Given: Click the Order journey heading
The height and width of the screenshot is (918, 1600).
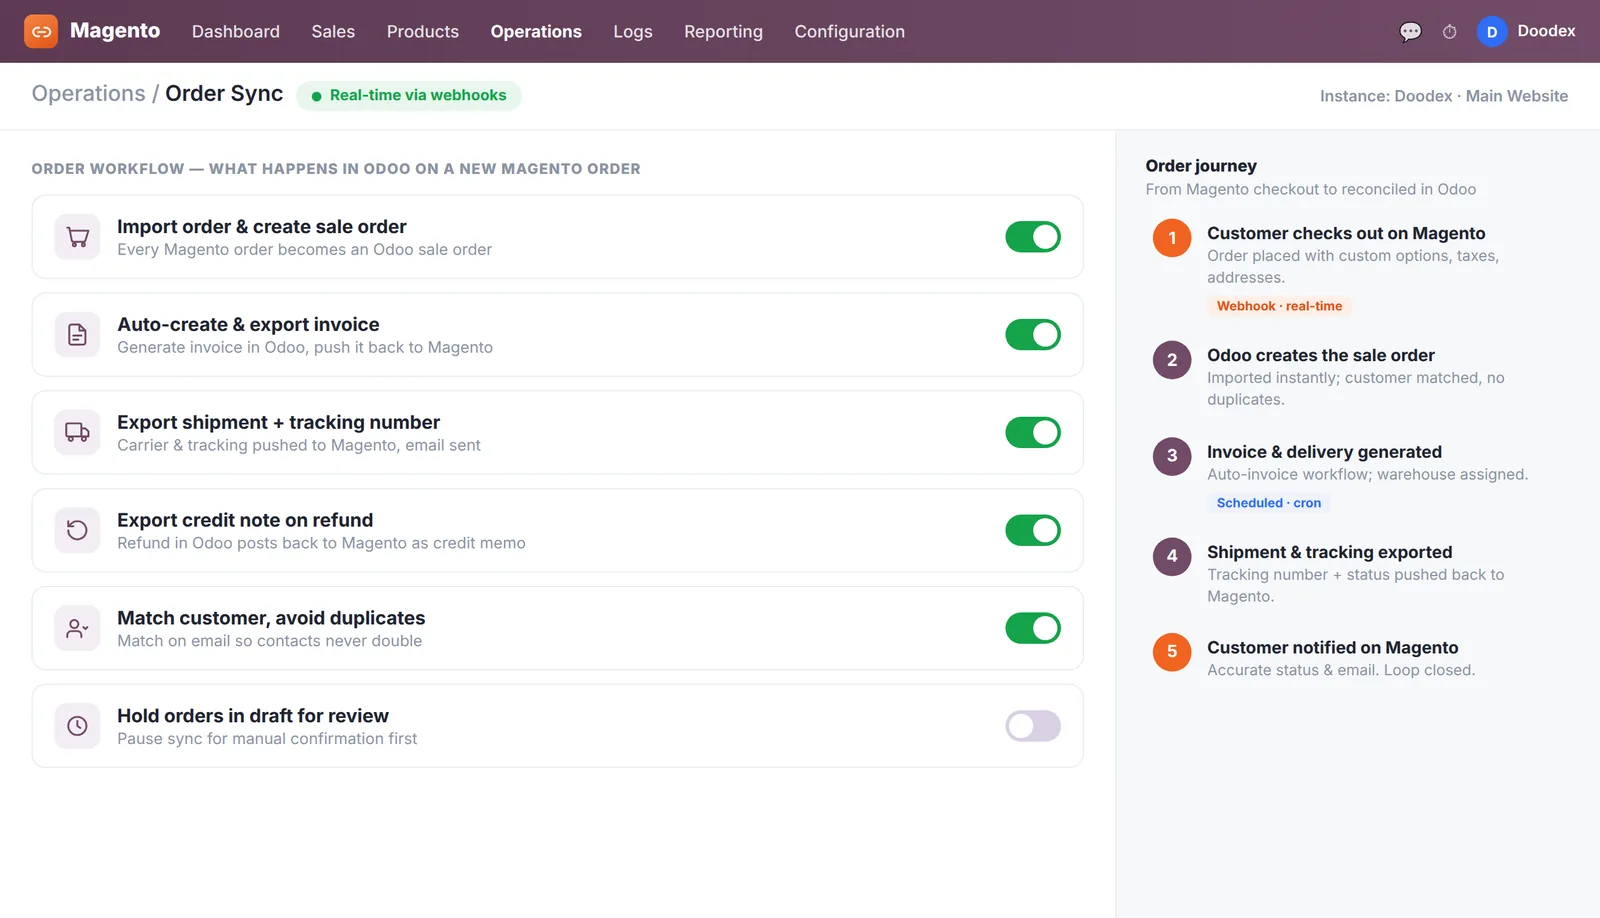Looking at the screenshot, I should [x=1201, y=166].
